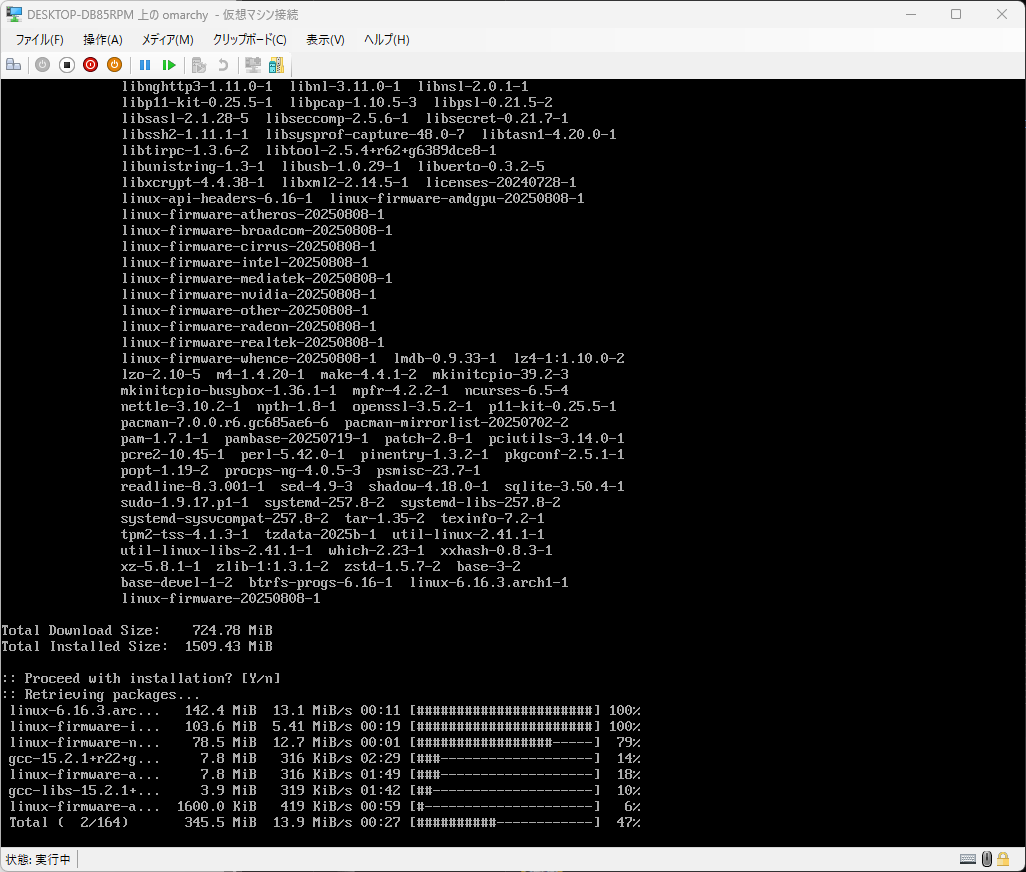Create a checkpoint with the toolbar icon
This screenshot has height=872, width=1026.
[199, 65]
